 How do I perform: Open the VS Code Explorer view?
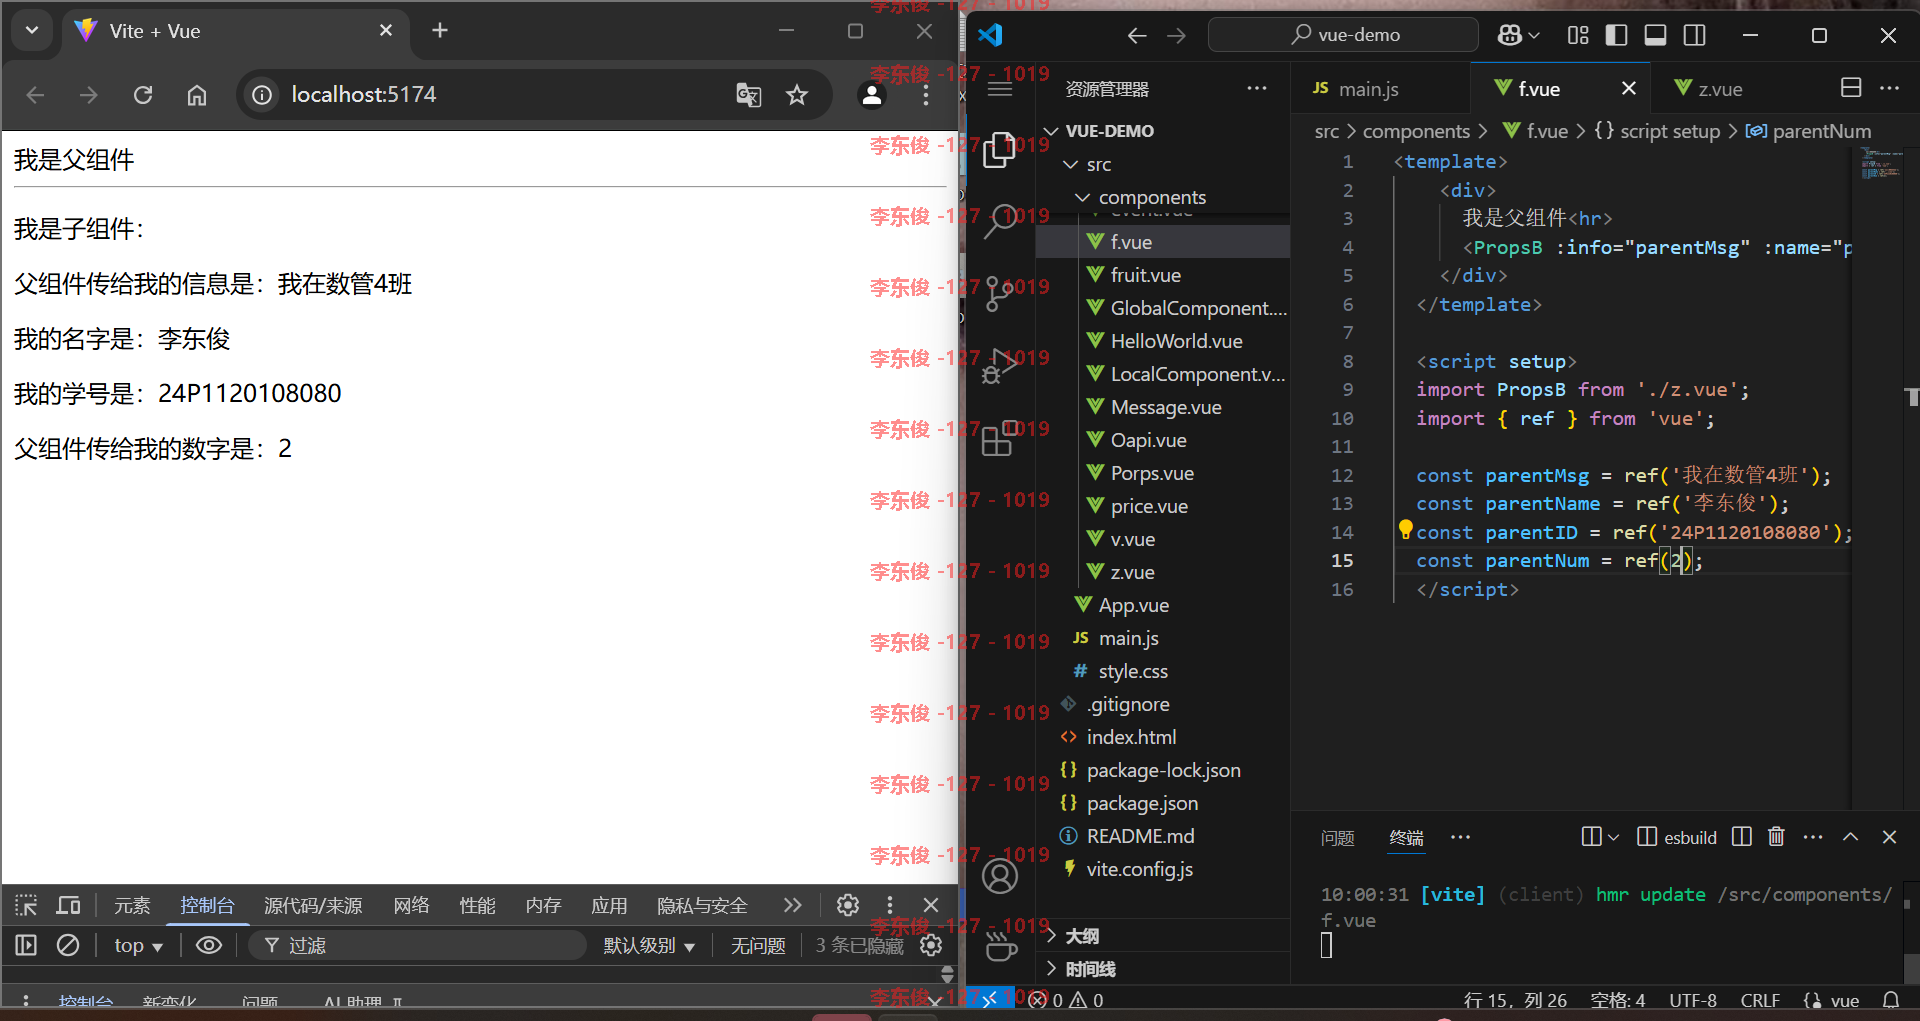click(x=1000, y=150)
